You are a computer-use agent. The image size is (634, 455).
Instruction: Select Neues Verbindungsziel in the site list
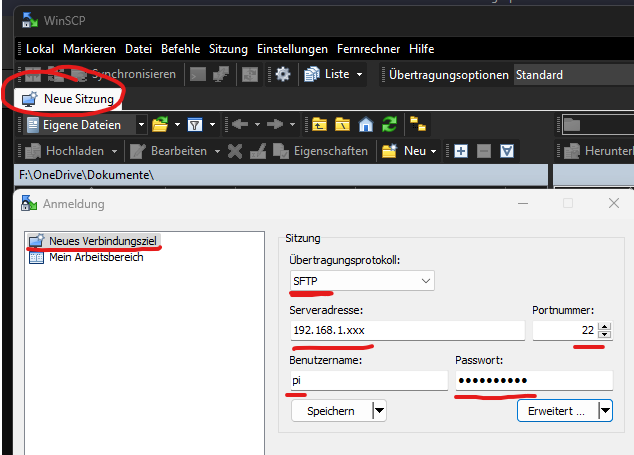click(94, 241)
